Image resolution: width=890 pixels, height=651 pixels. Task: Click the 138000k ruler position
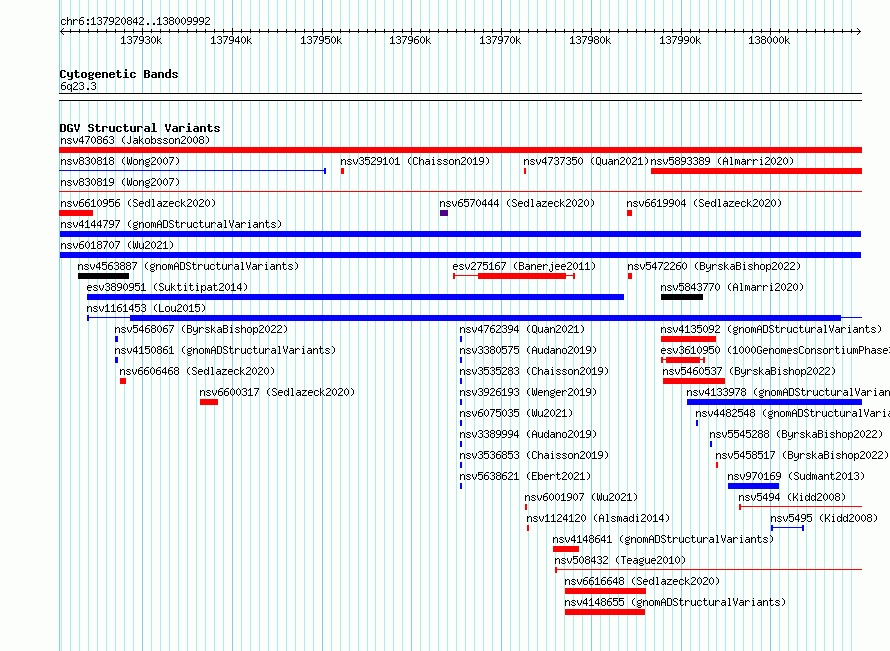tap(769, 40)
